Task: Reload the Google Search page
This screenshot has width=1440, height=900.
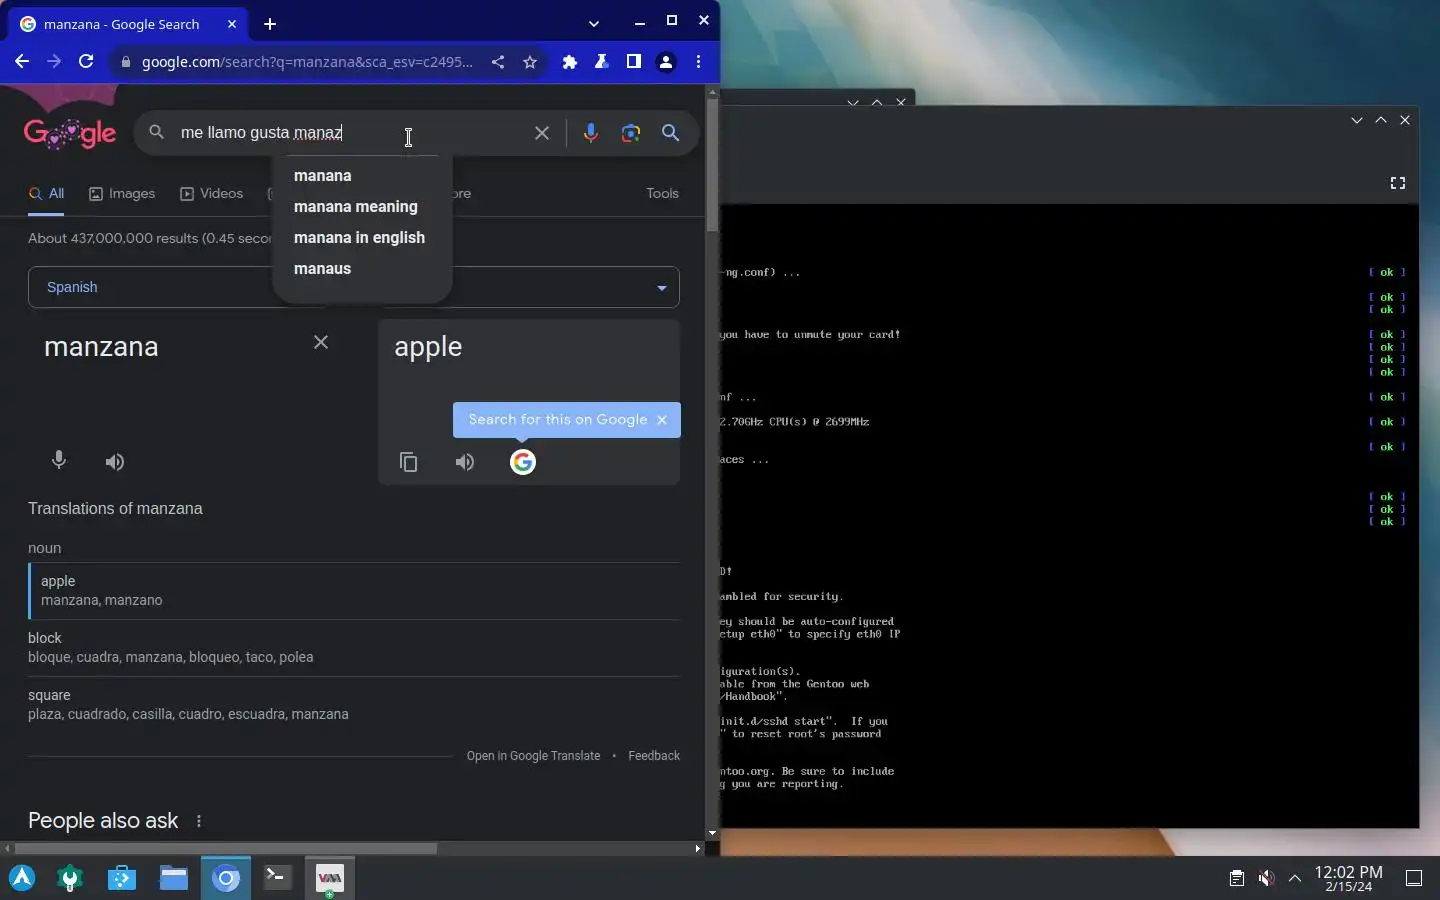Action: 86,62
